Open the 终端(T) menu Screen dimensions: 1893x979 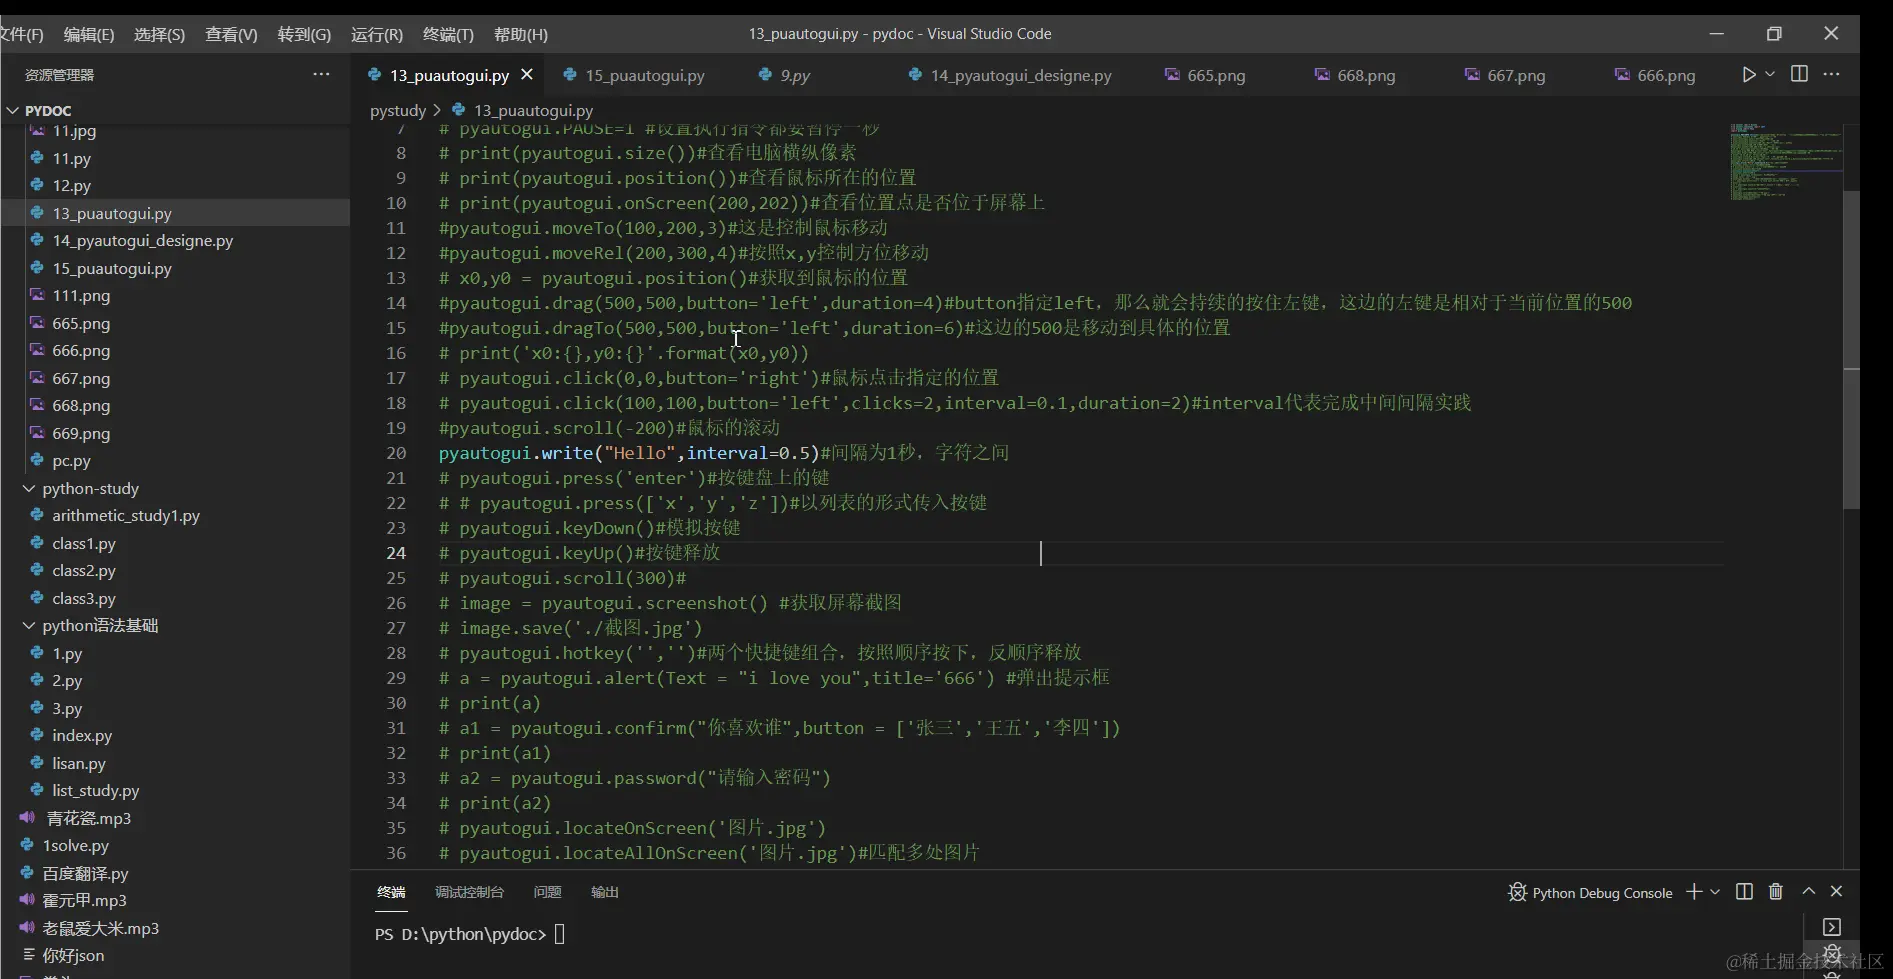(448, 34)
